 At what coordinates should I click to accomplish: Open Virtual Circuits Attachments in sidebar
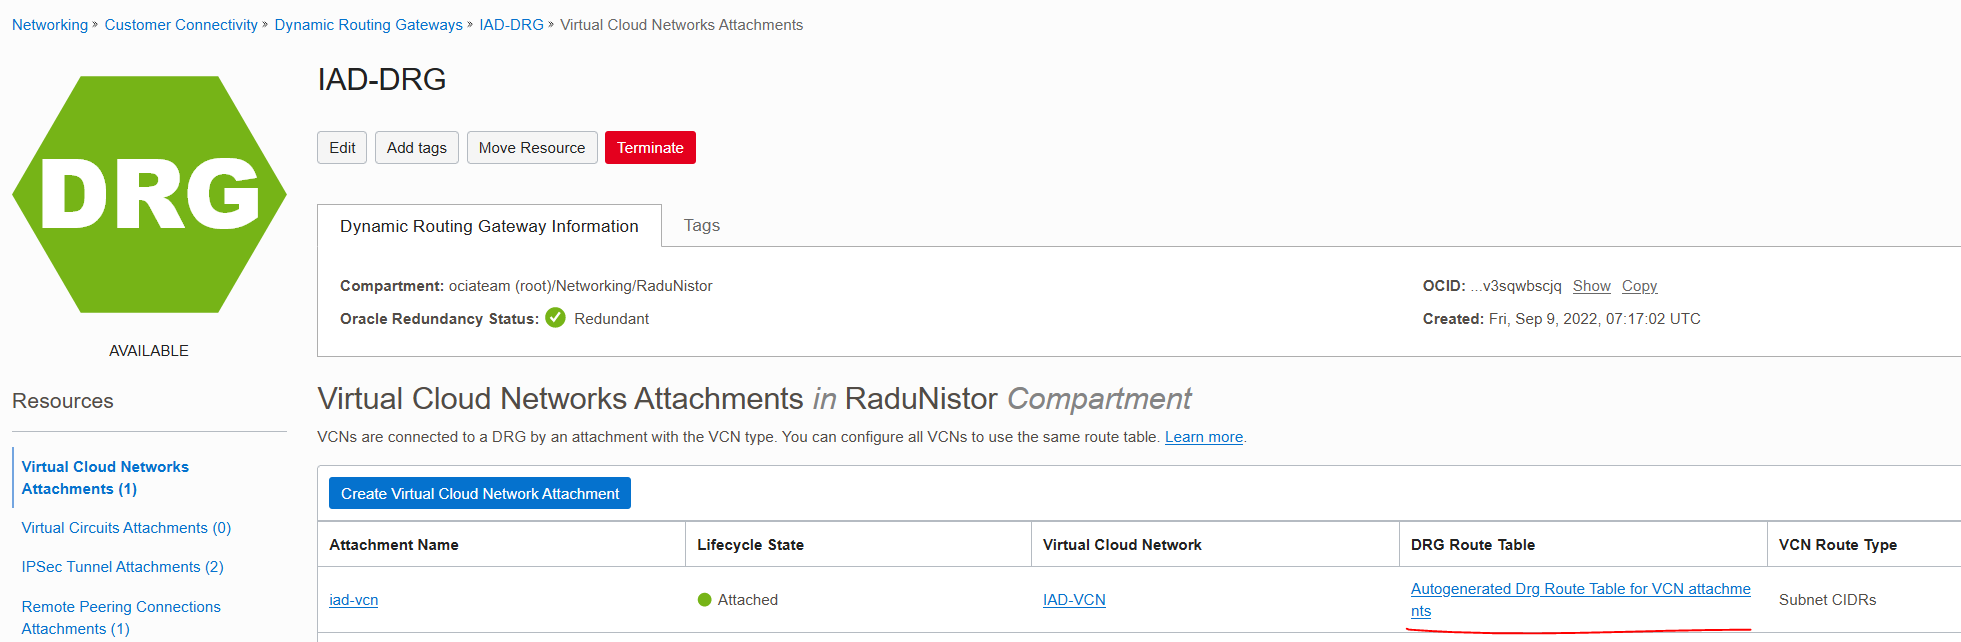coord(126,528)
